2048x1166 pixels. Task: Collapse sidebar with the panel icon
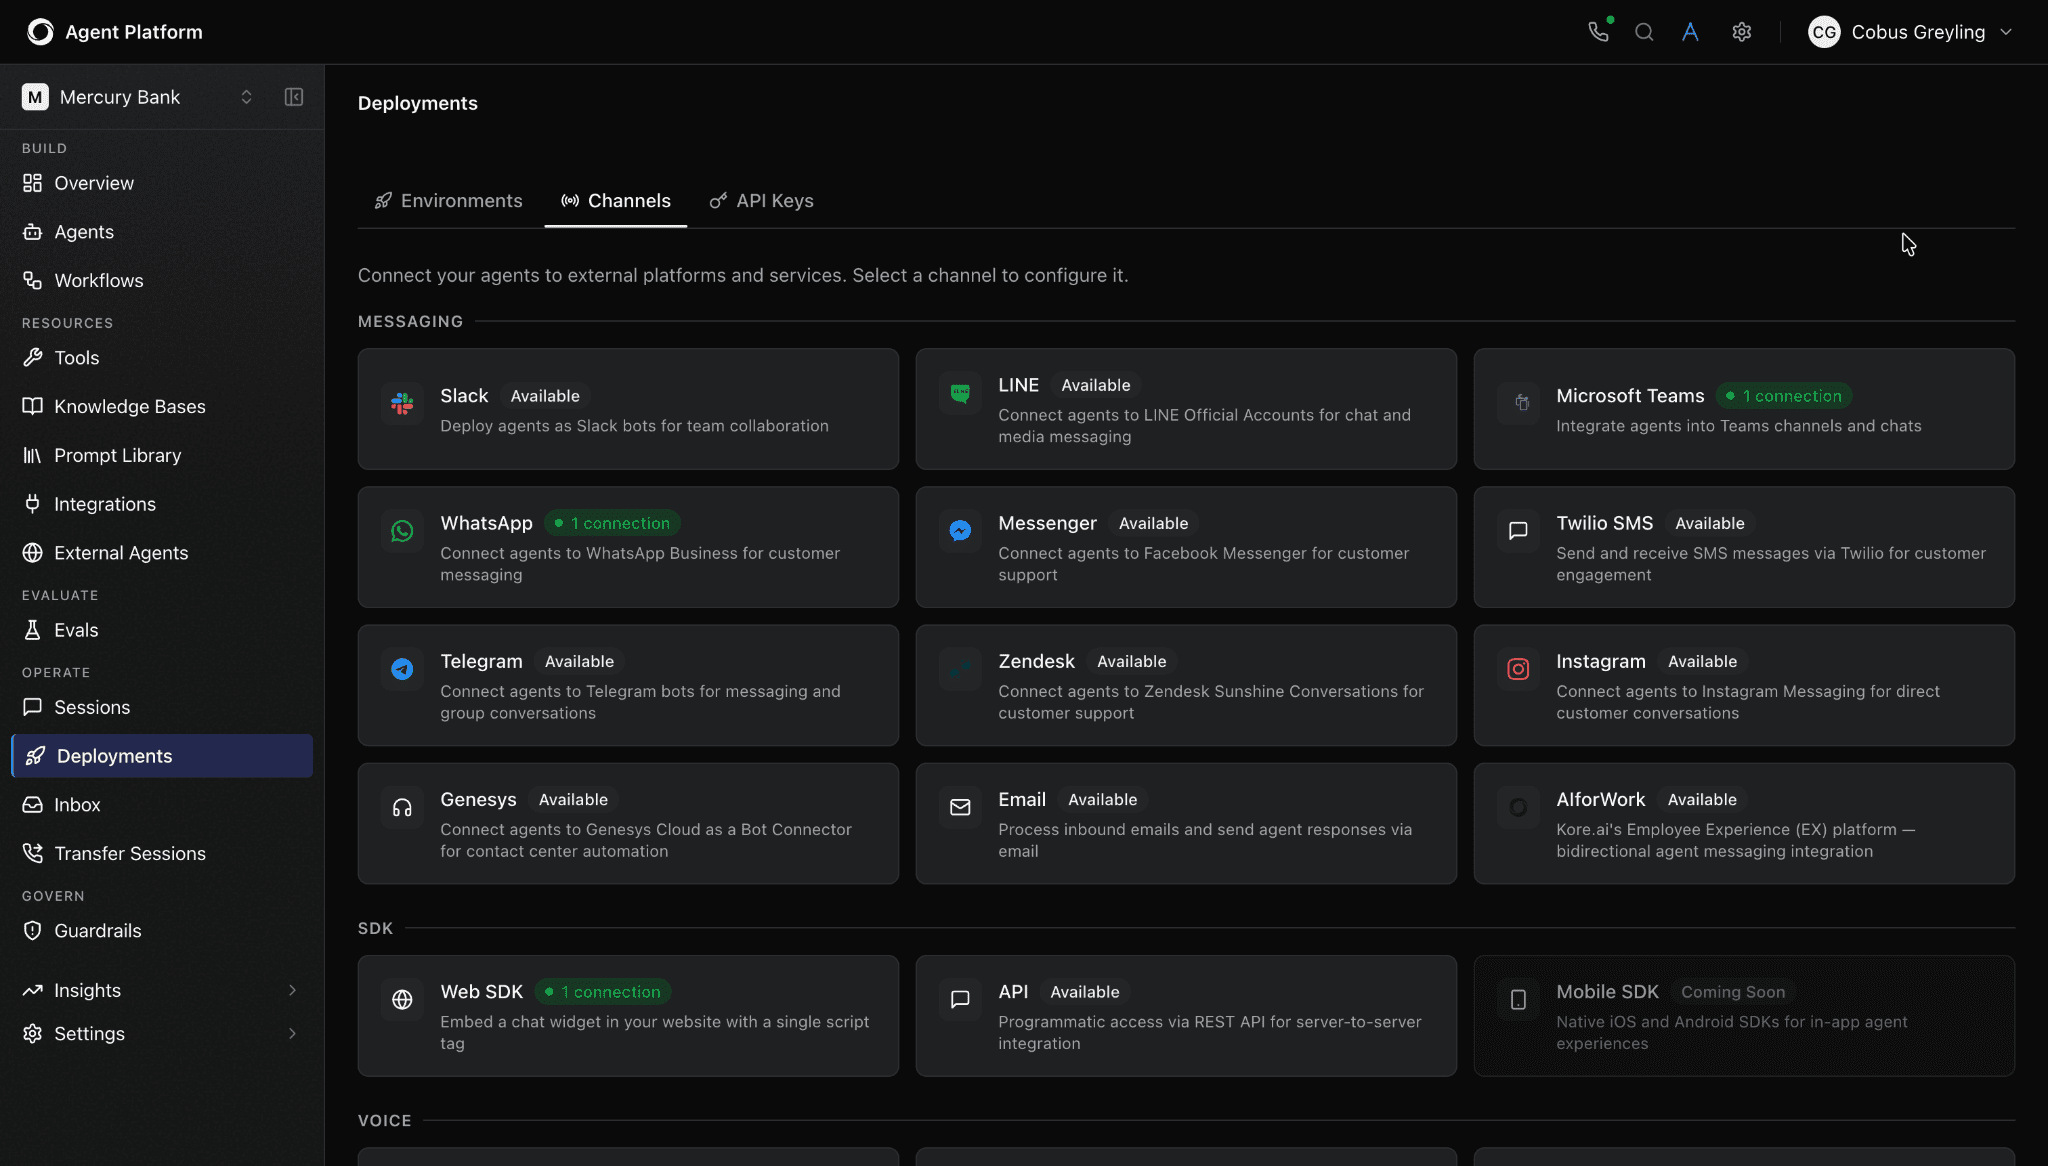294,97
